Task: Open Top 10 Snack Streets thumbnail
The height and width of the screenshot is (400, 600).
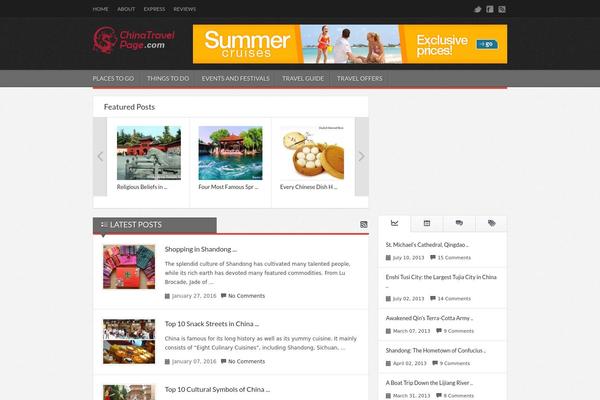Action: (129, 341)
